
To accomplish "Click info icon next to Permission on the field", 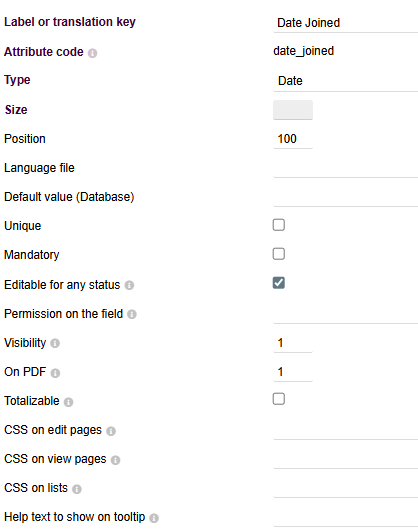I will pyautogui.click(x=132, y=314).
